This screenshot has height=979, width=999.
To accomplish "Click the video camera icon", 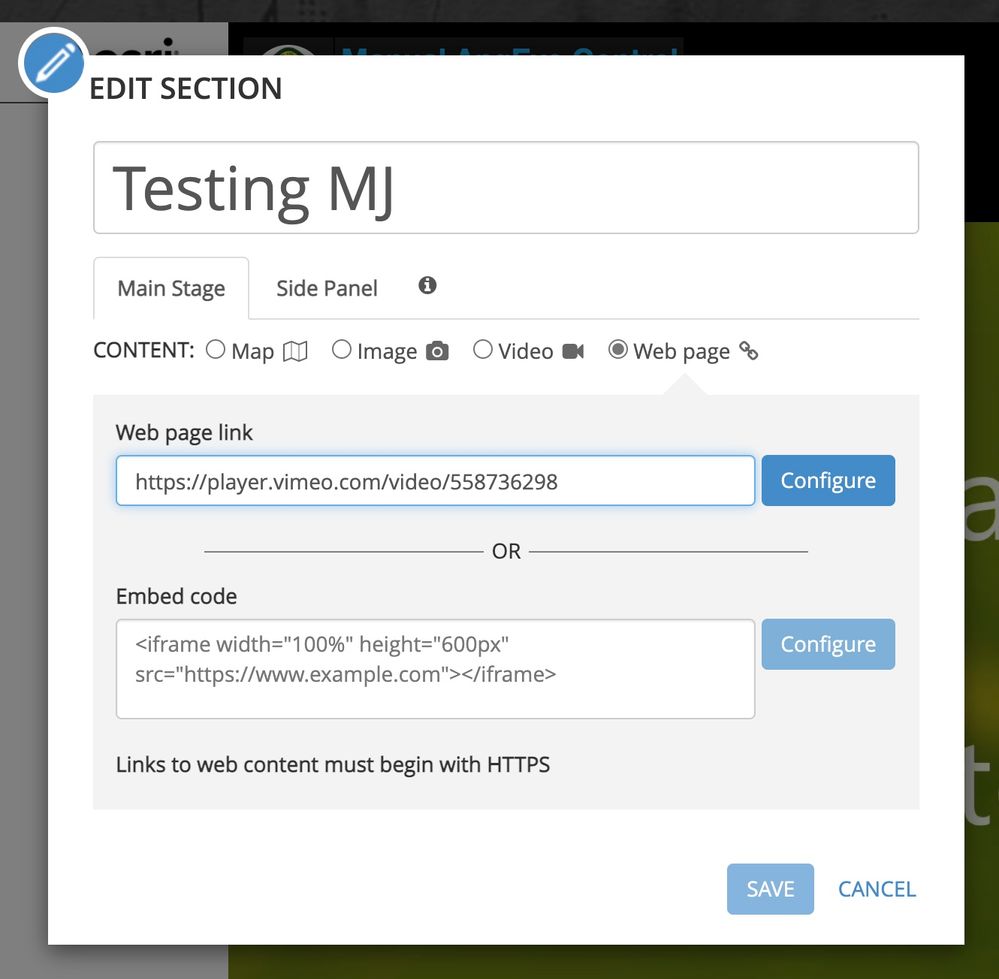I will [x=573, y=351].
